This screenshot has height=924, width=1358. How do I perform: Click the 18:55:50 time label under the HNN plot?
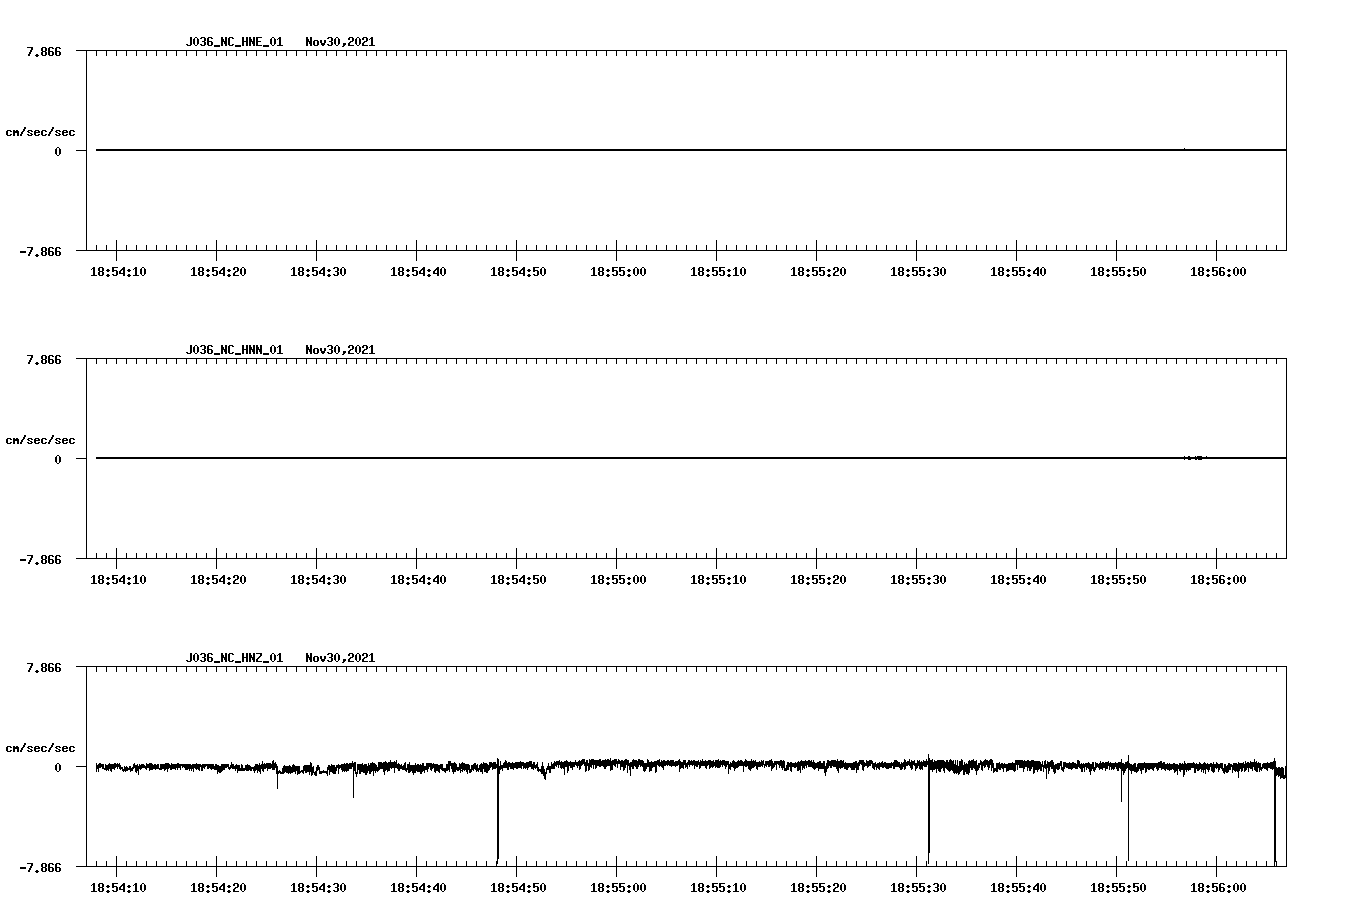point(1118,580)
